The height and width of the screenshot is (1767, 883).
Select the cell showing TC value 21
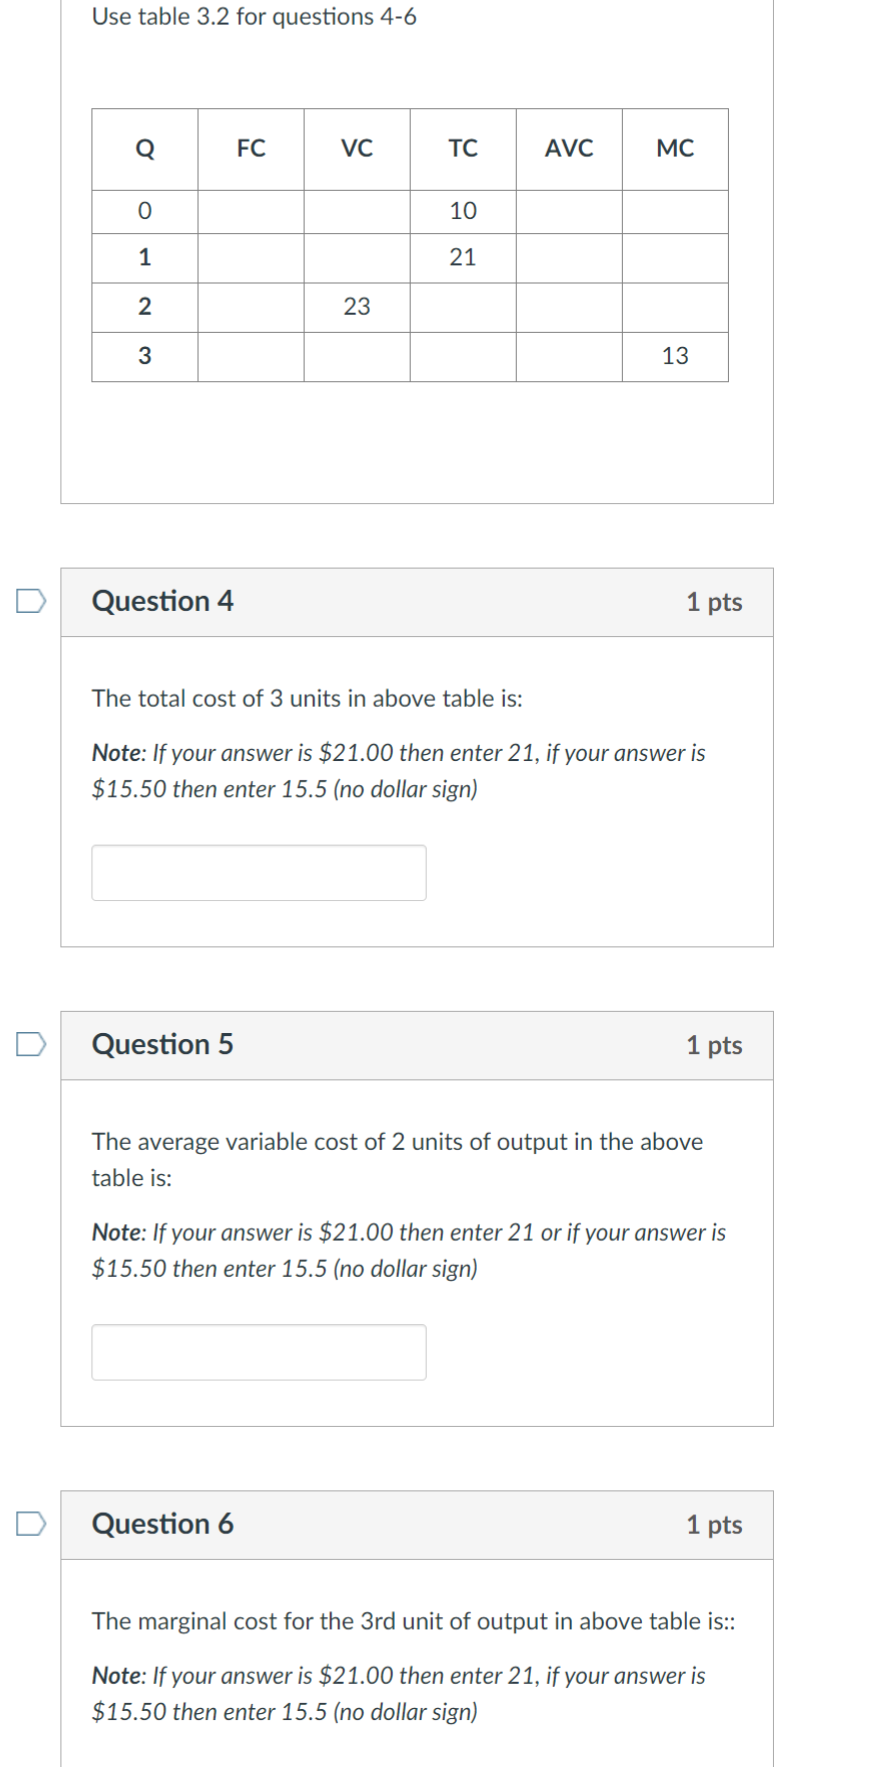462,257
